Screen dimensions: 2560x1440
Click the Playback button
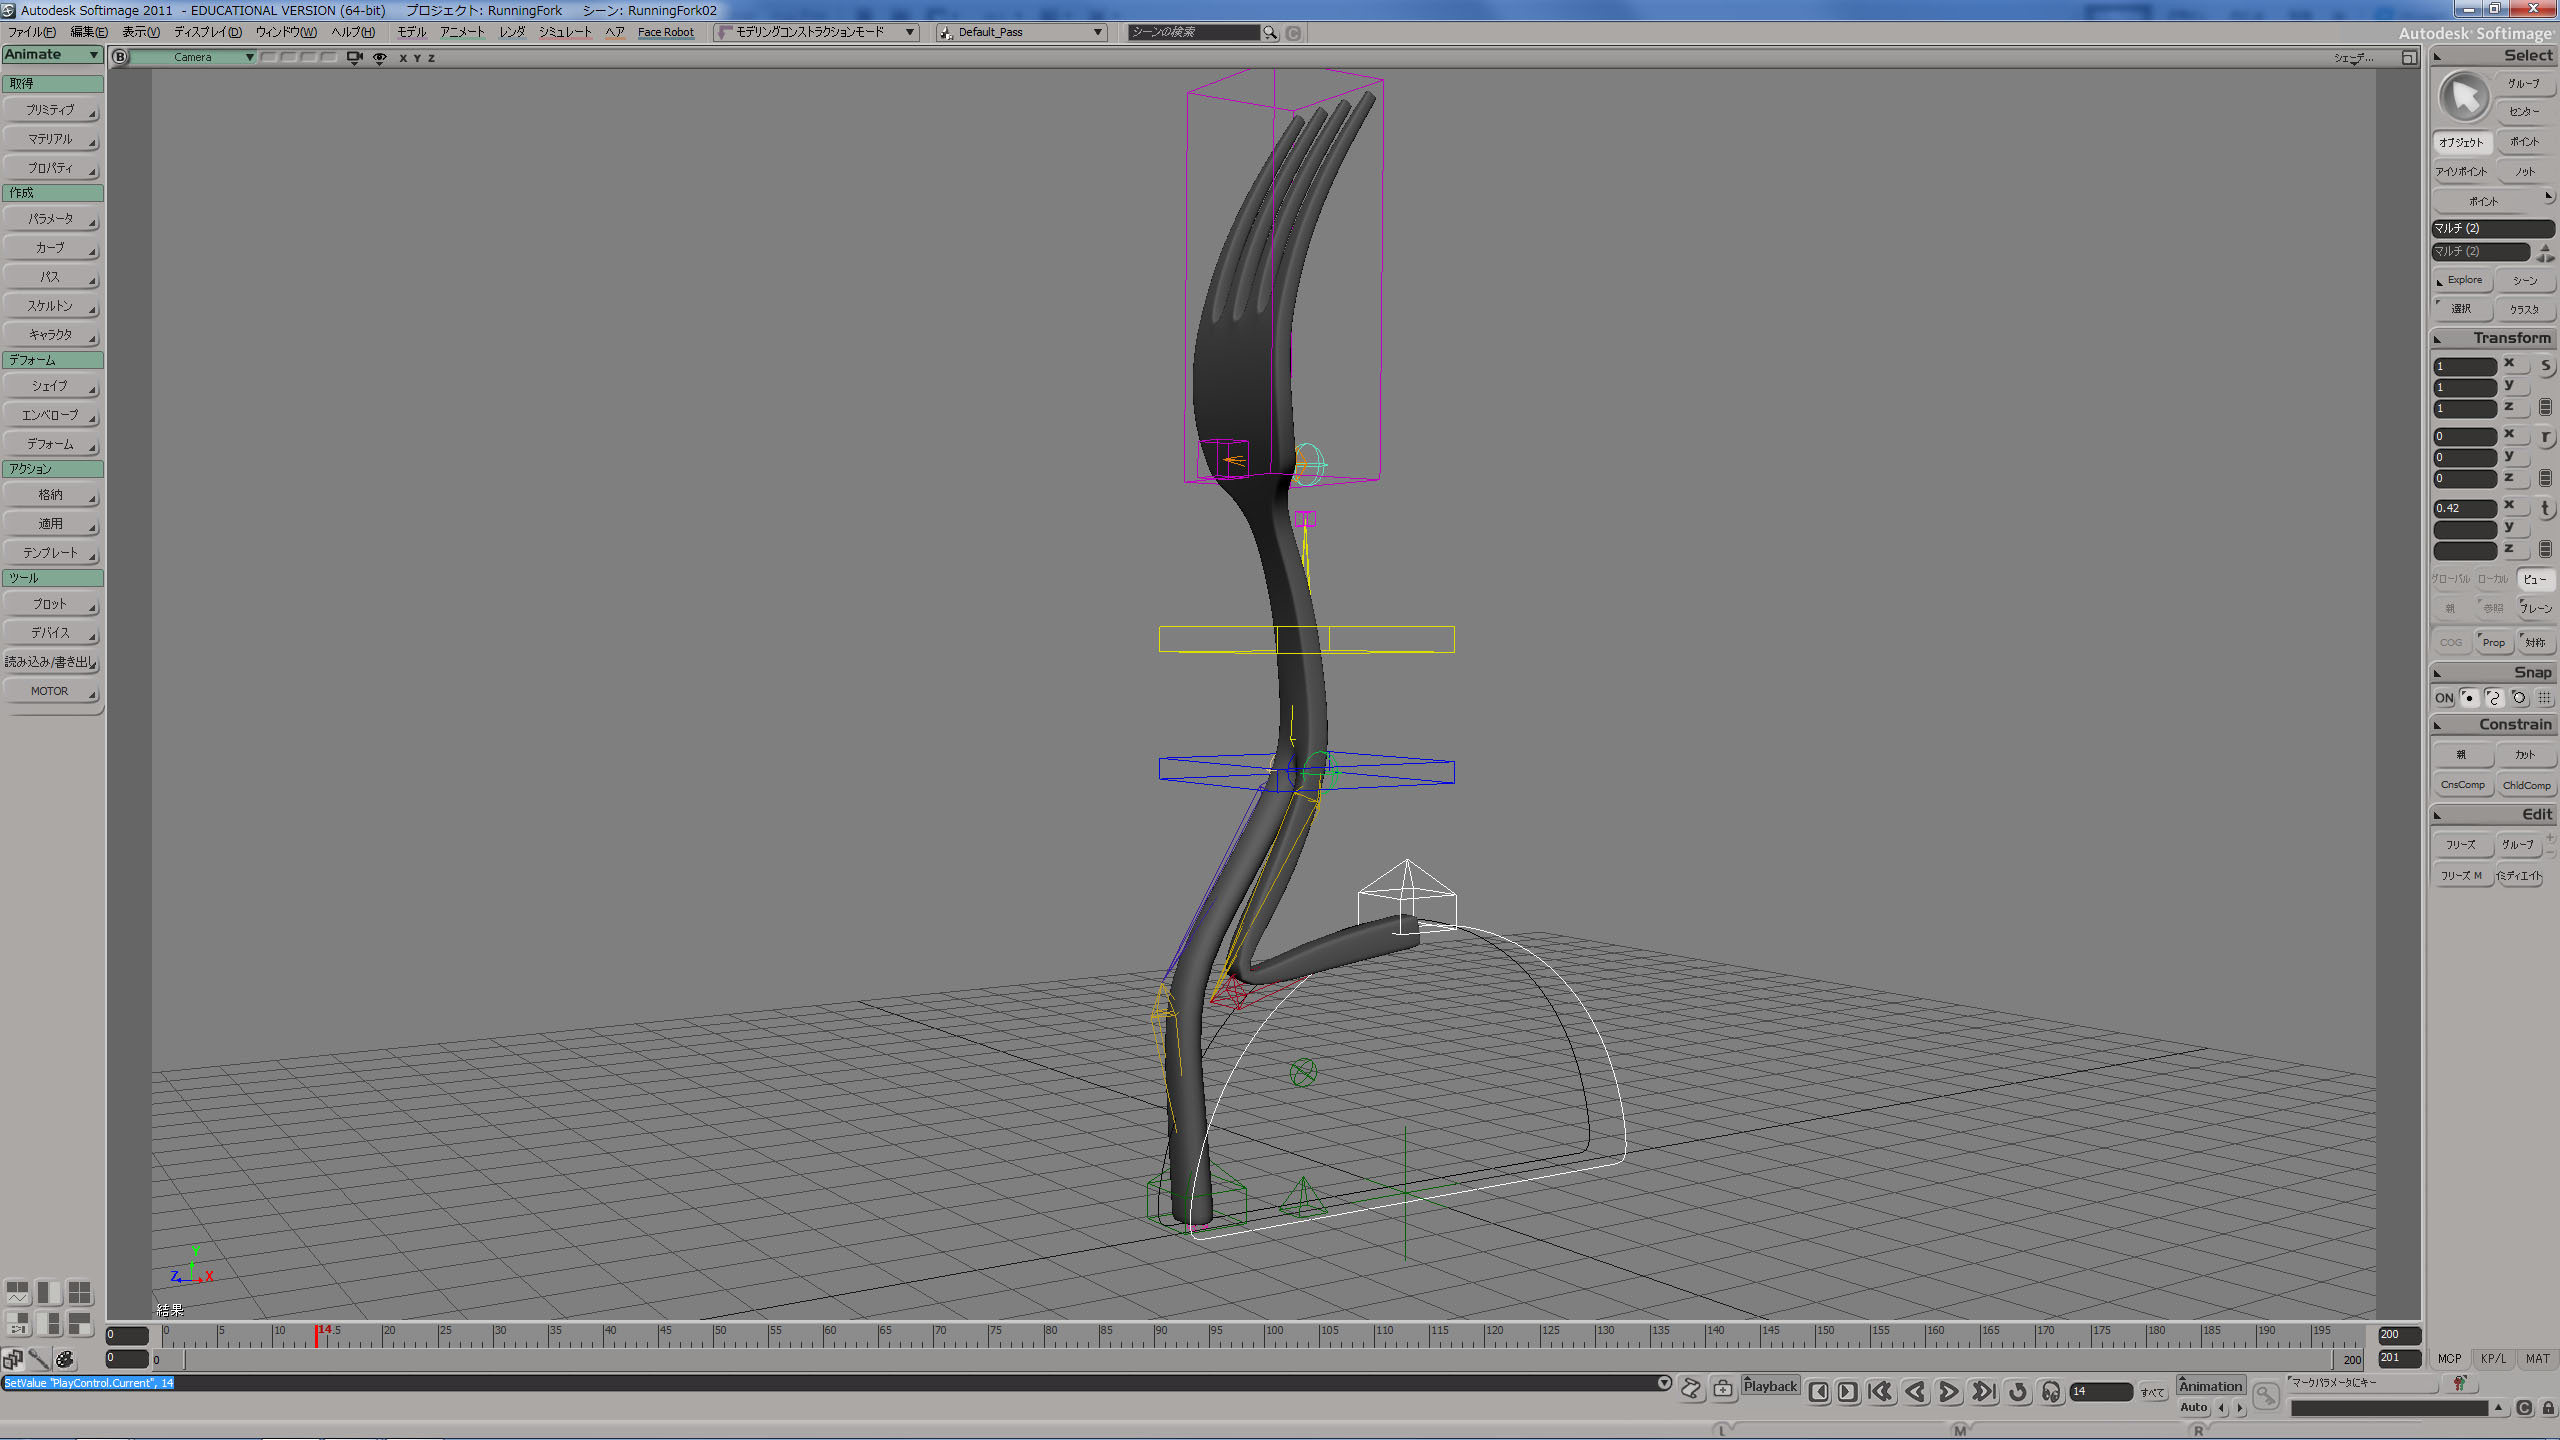(x=1769, y=1387)
